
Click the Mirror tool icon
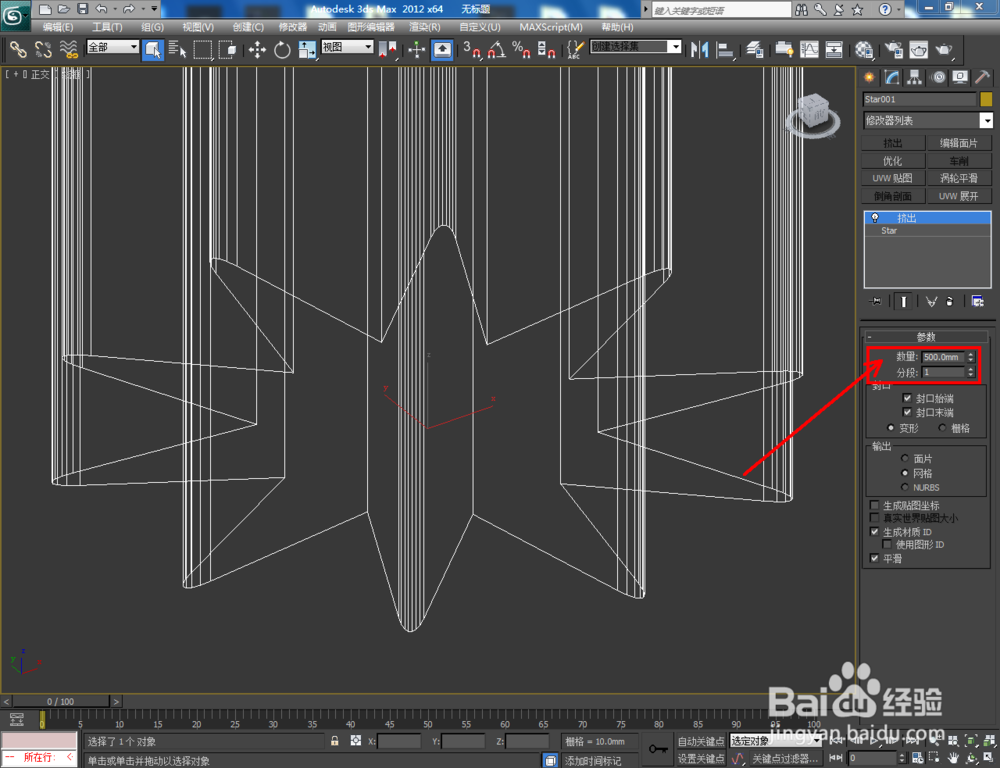click(x=700, y=49)
